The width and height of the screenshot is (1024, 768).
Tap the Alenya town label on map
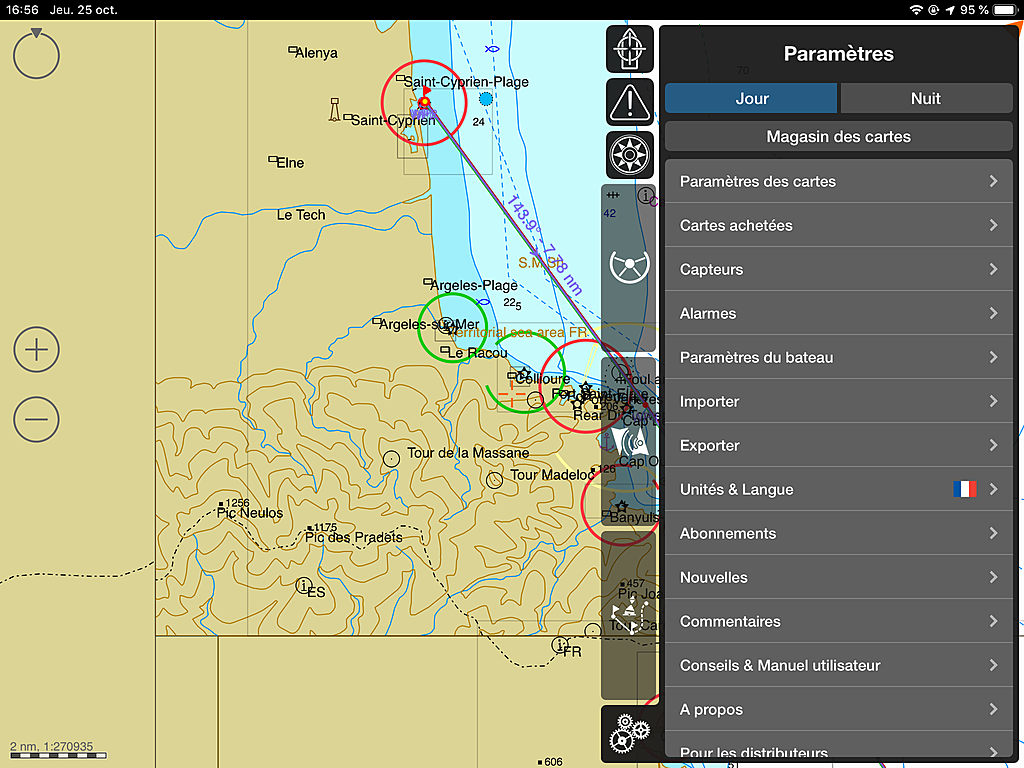click(316, 53)
